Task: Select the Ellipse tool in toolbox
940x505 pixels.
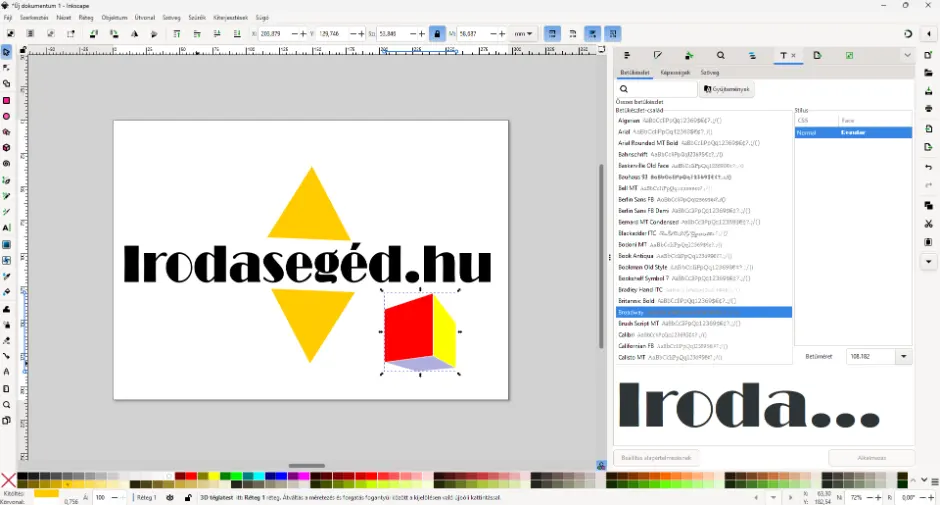Action: 6,116
